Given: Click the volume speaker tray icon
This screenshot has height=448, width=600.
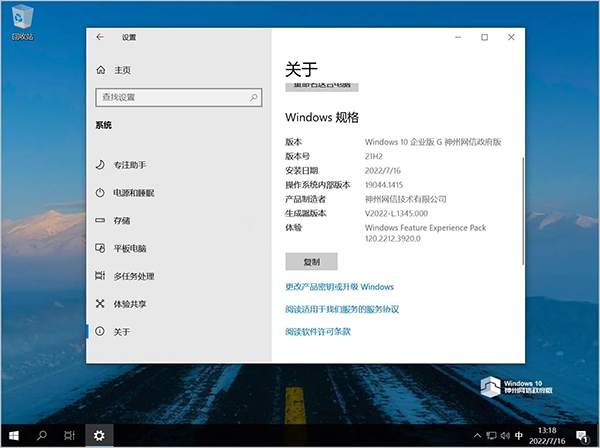Looking at the screenshot, I should (x=505, y=435).
